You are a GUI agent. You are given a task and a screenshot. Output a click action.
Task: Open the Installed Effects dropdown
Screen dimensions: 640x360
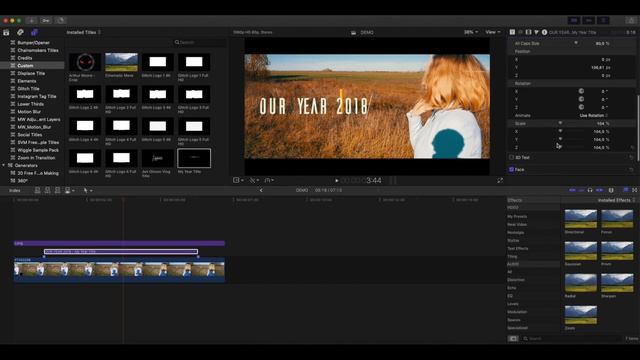[x=616, y=200]
